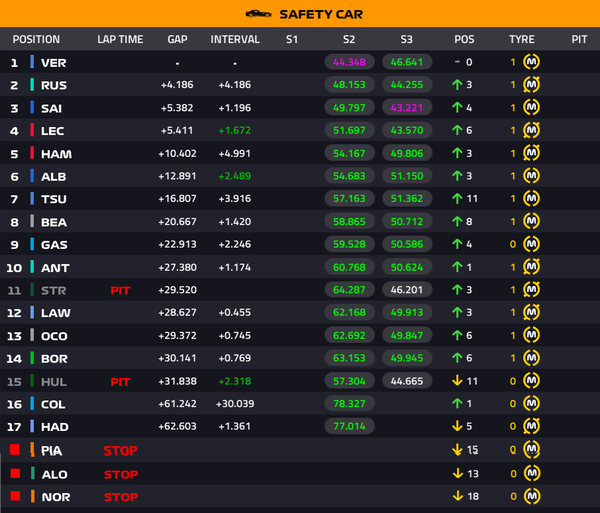Viewport: 600px width, 513px height.
Task: Click team color bar next to GAS
Action: point(32,244)
